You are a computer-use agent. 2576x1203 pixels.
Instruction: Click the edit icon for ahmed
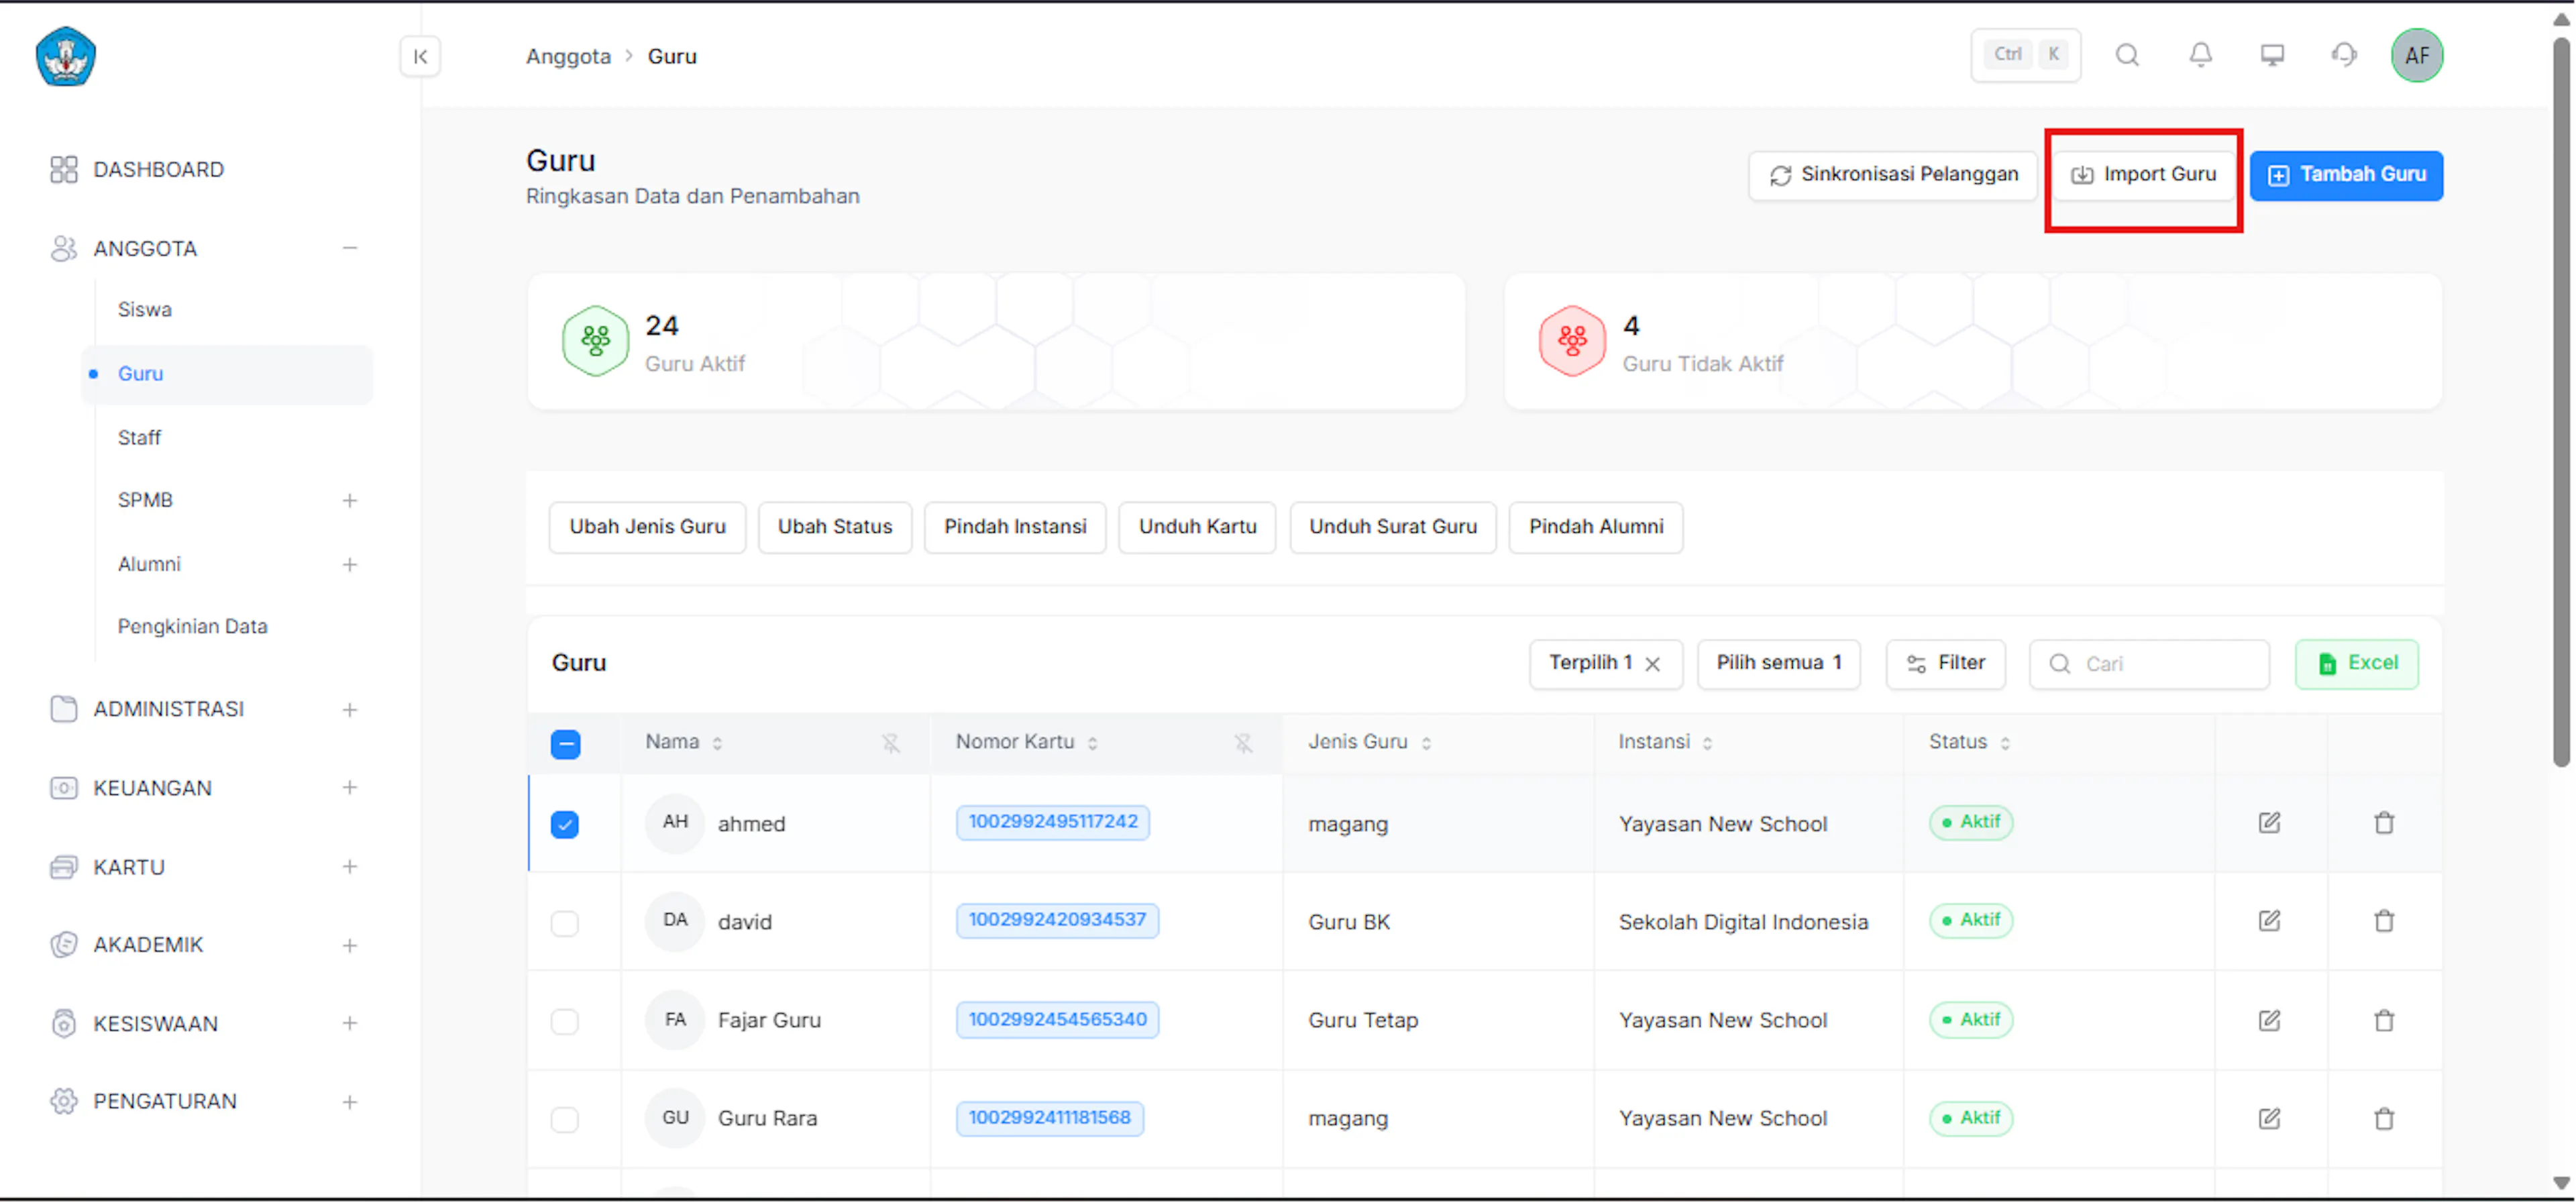tap(2269, 823)
